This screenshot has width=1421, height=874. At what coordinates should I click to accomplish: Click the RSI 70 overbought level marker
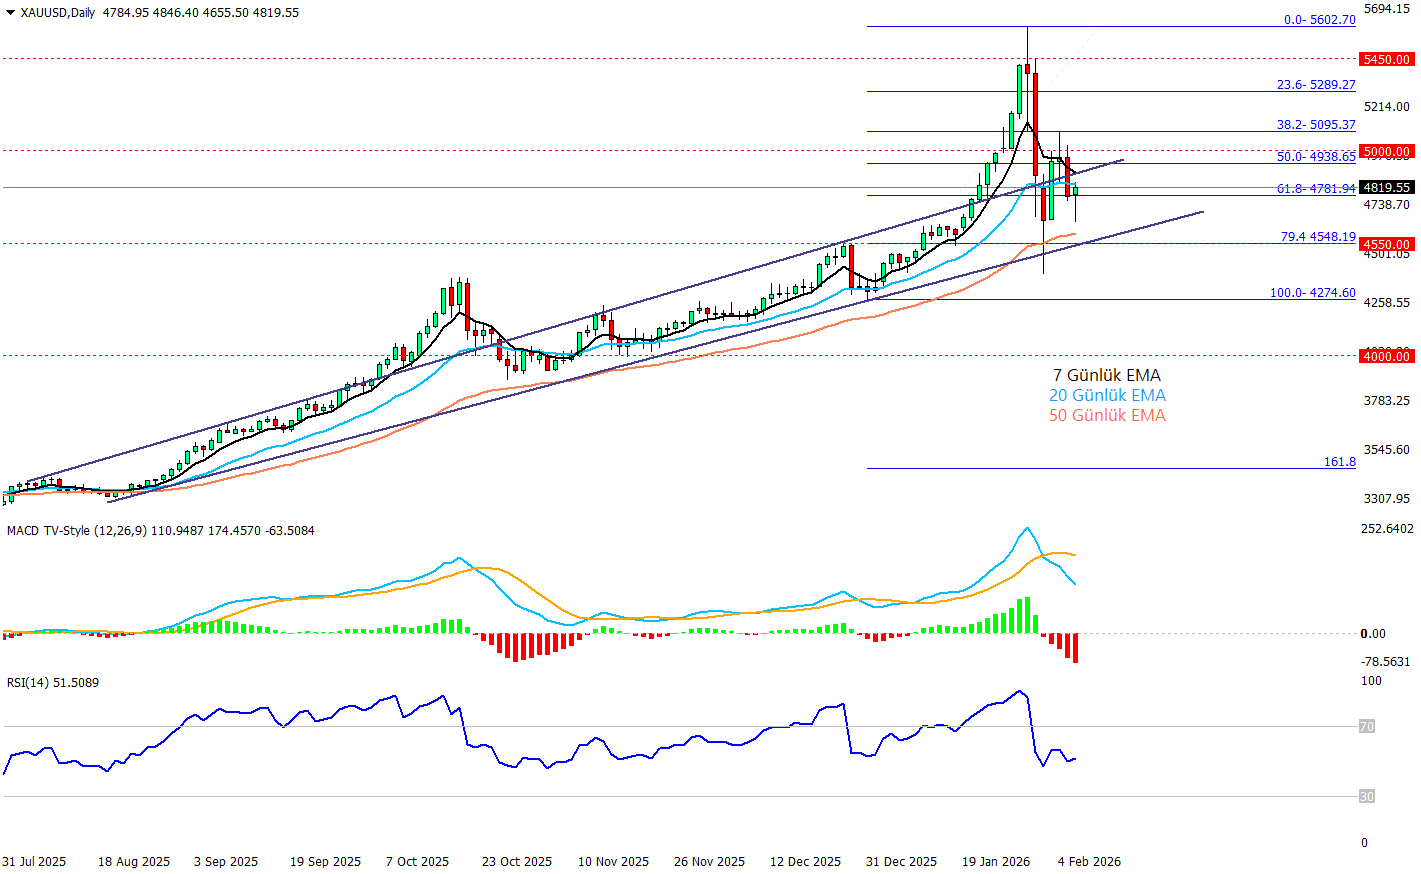(x=1366, y=727)
